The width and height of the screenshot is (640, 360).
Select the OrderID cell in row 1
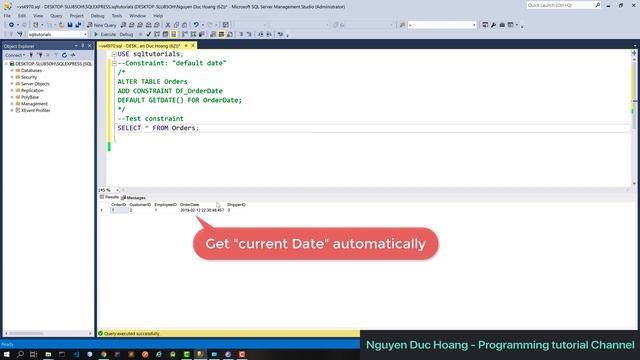[119, 210]
